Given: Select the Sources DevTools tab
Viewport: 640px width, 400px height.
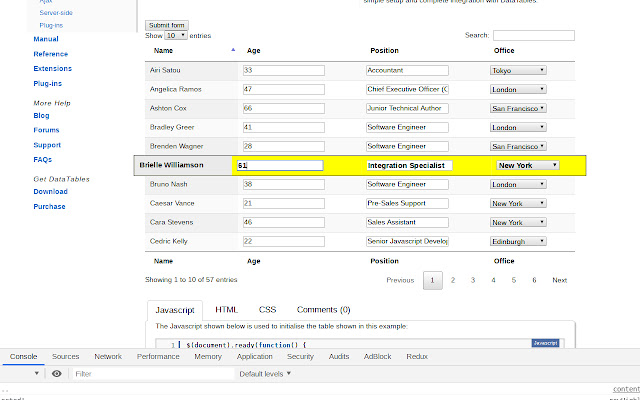Looking at the screenshot, I should [66, 356].
